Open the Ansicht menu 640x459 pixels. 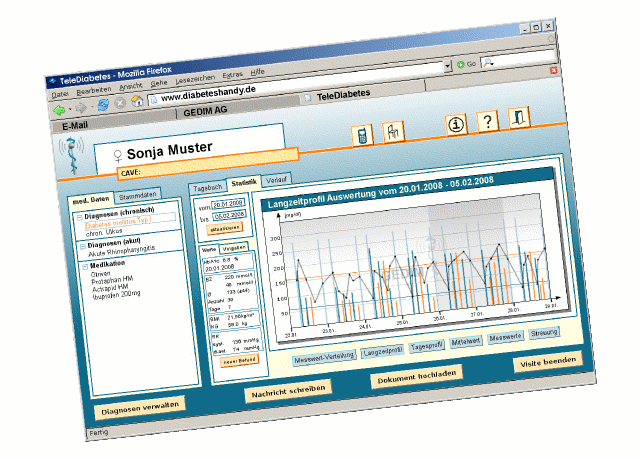131,86
